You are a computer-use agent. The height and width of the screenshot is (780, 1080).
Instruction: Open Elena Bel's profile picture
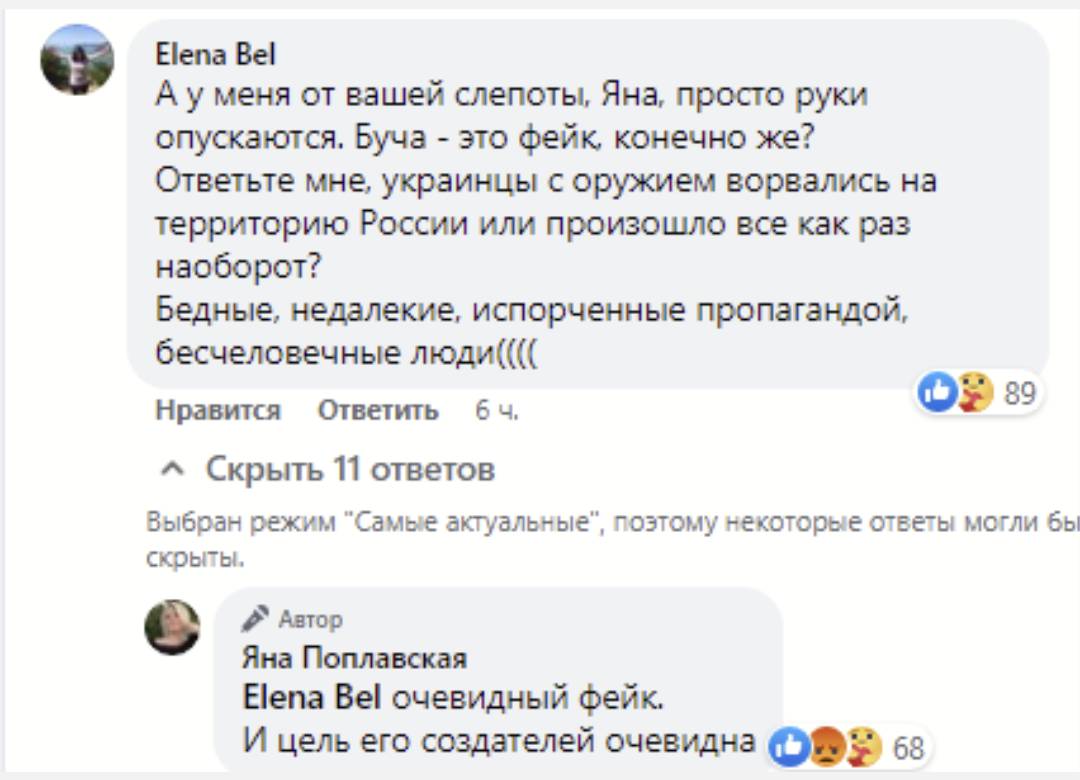[x=76, y=60]
